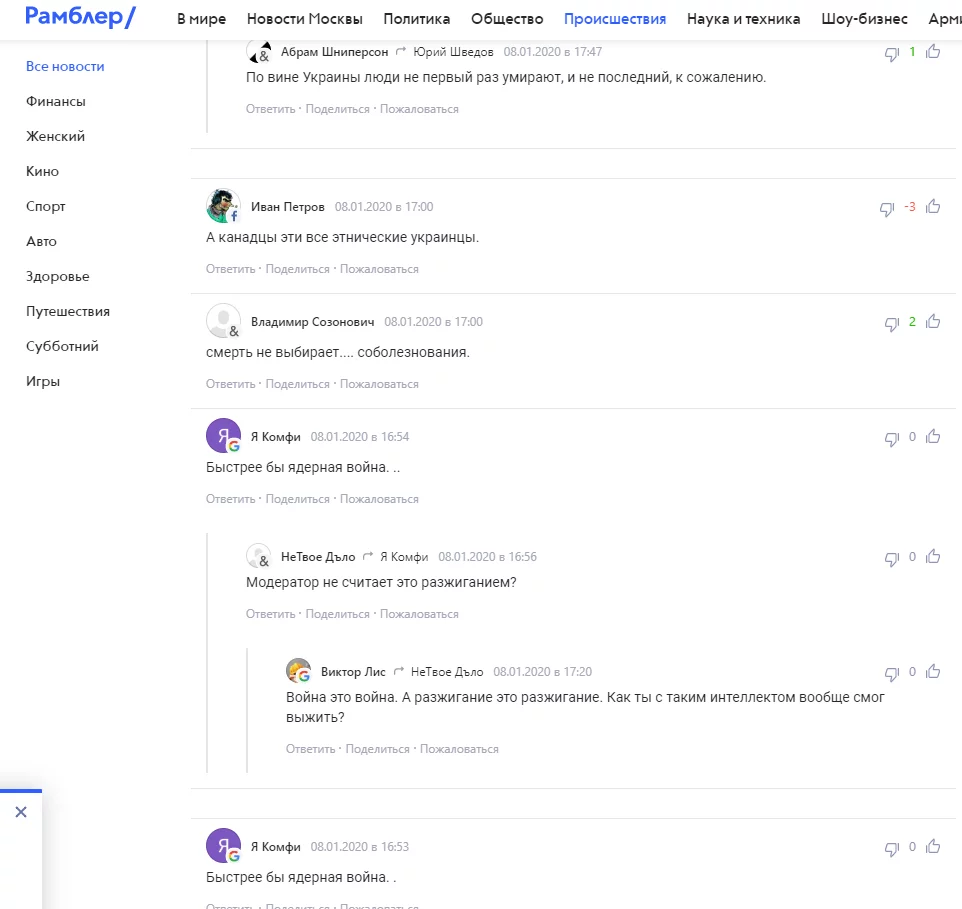Thumbs up Я Комфи's 16:53 comment
962x909 pixels.
coord(933,846)
